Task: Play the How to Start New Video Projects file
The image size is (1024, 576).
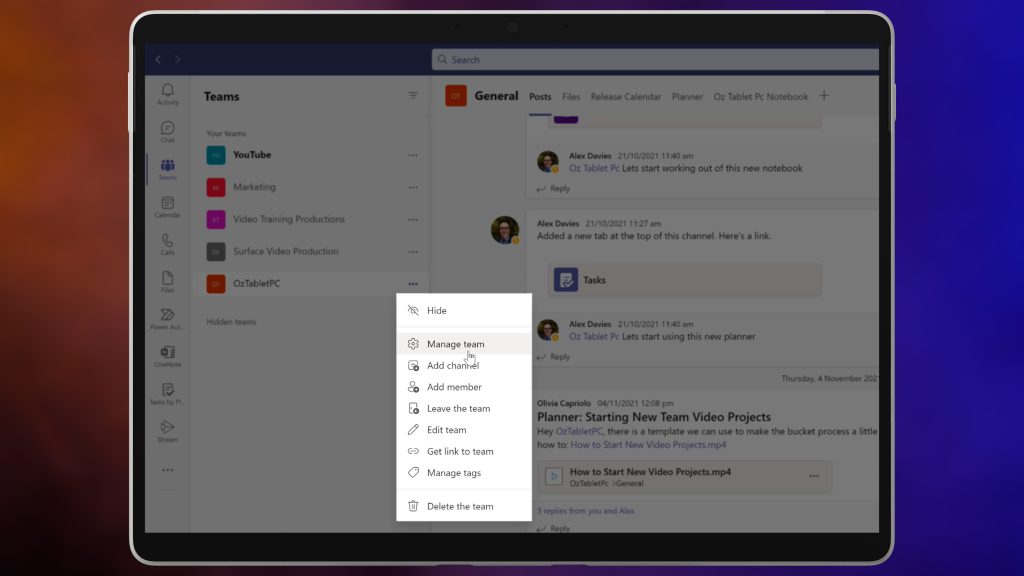Action: click(x=554, y=476)
